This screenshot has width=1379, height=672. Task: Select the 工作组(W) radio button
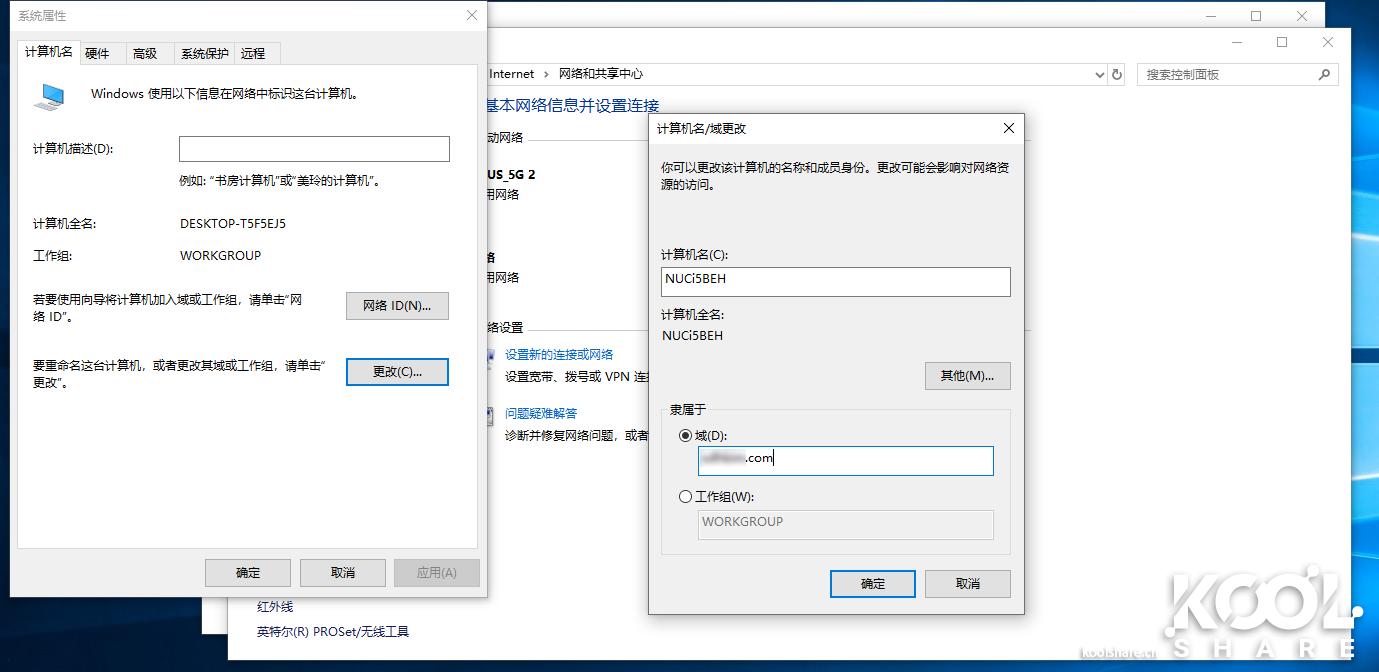686,496
